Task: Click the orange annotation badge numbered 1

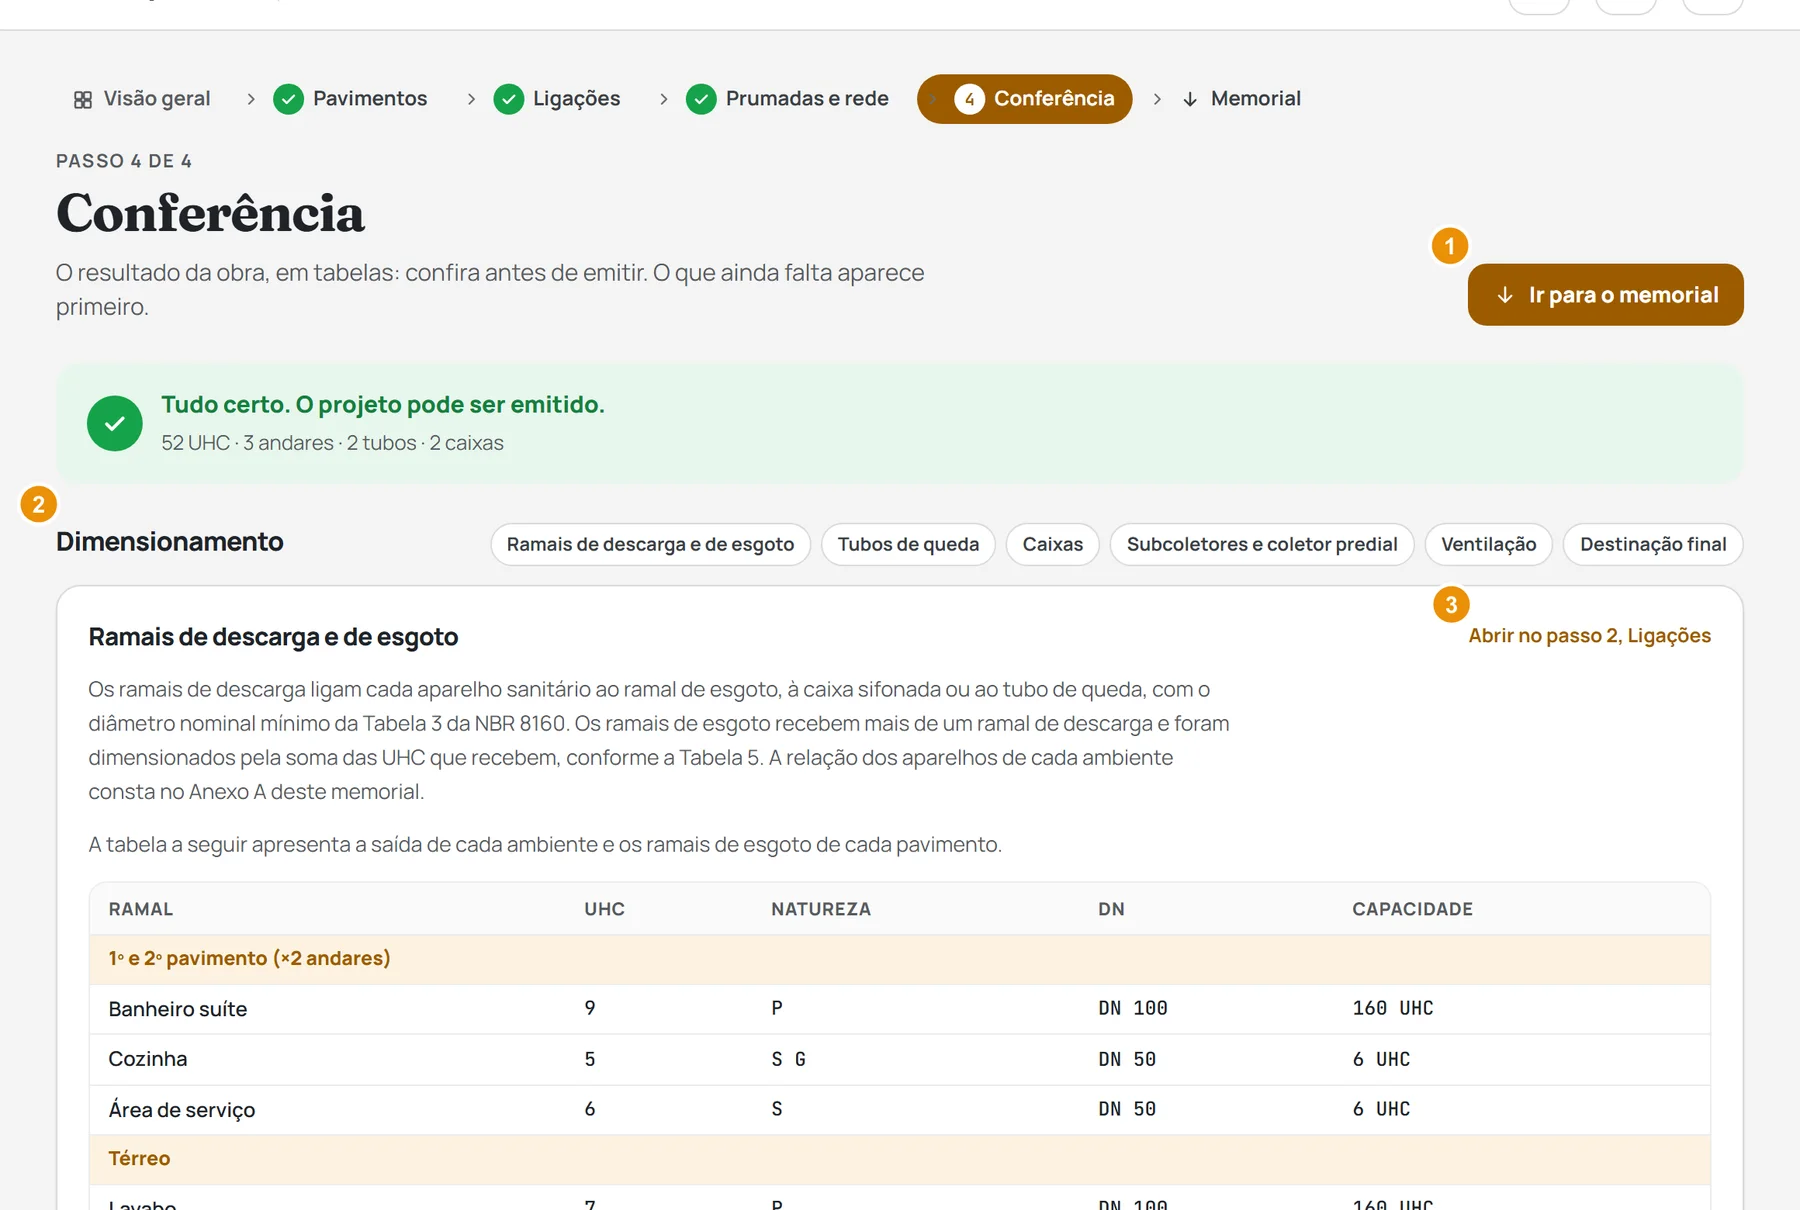Action: tap(1450, 246)
